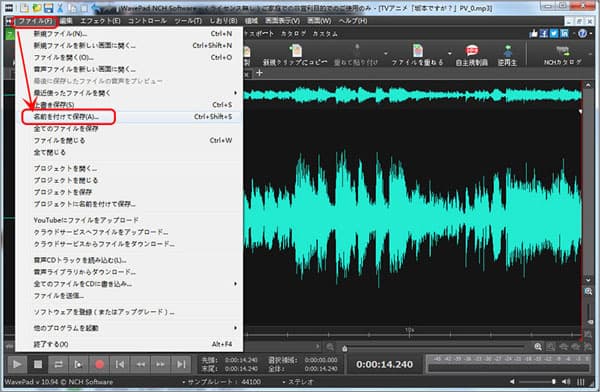Click the new file icon in title bar
600x392 pixels.
tap(24, 7)
